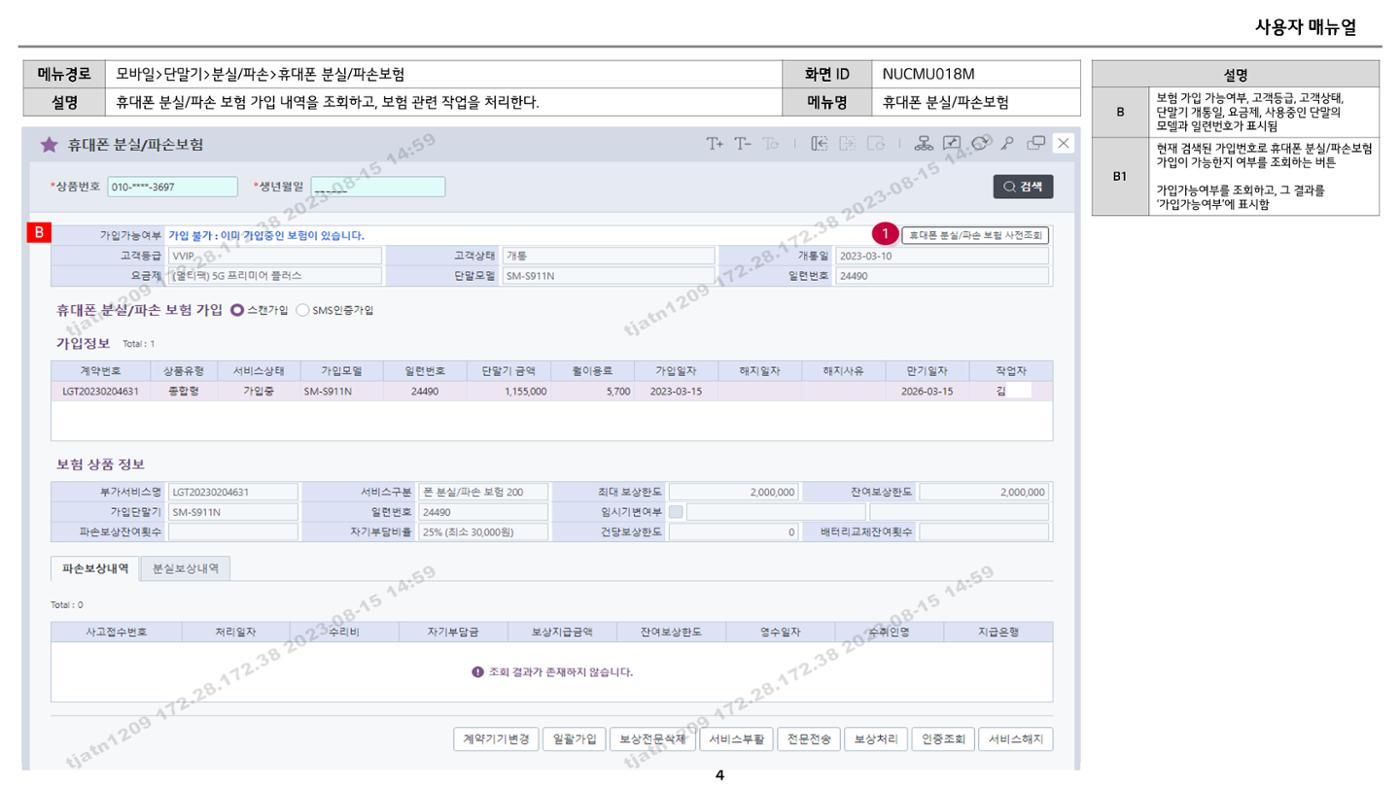Click the 전문전송 button

809,739
